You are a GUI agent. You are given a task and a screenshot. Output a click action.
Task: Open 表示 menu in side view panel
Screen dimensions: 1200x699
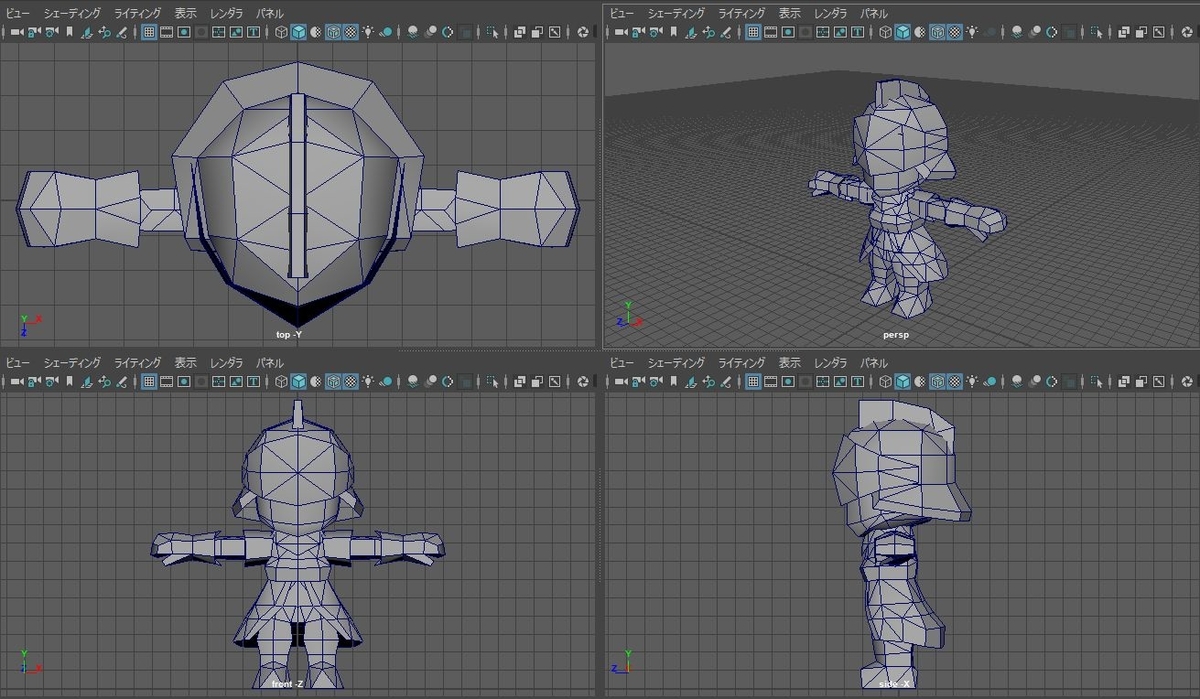(790, 362)
